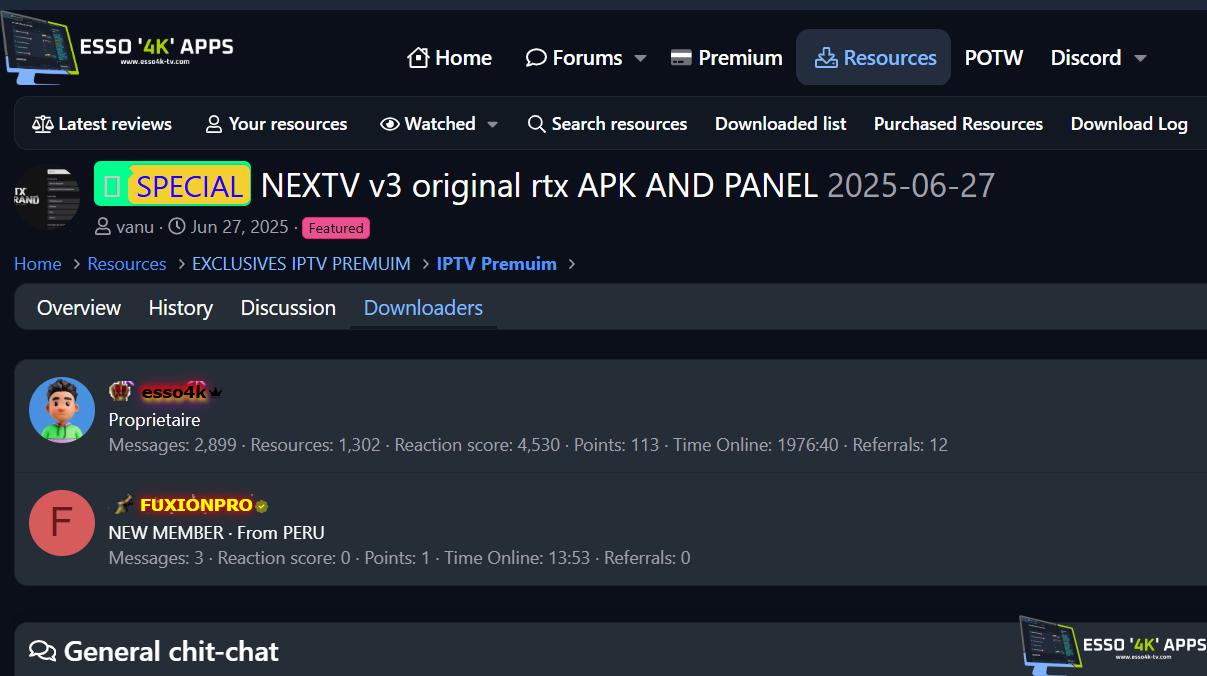Click the Resources download tray icon
Viewport: 1207px width, 676px height.
pos(826,58)
